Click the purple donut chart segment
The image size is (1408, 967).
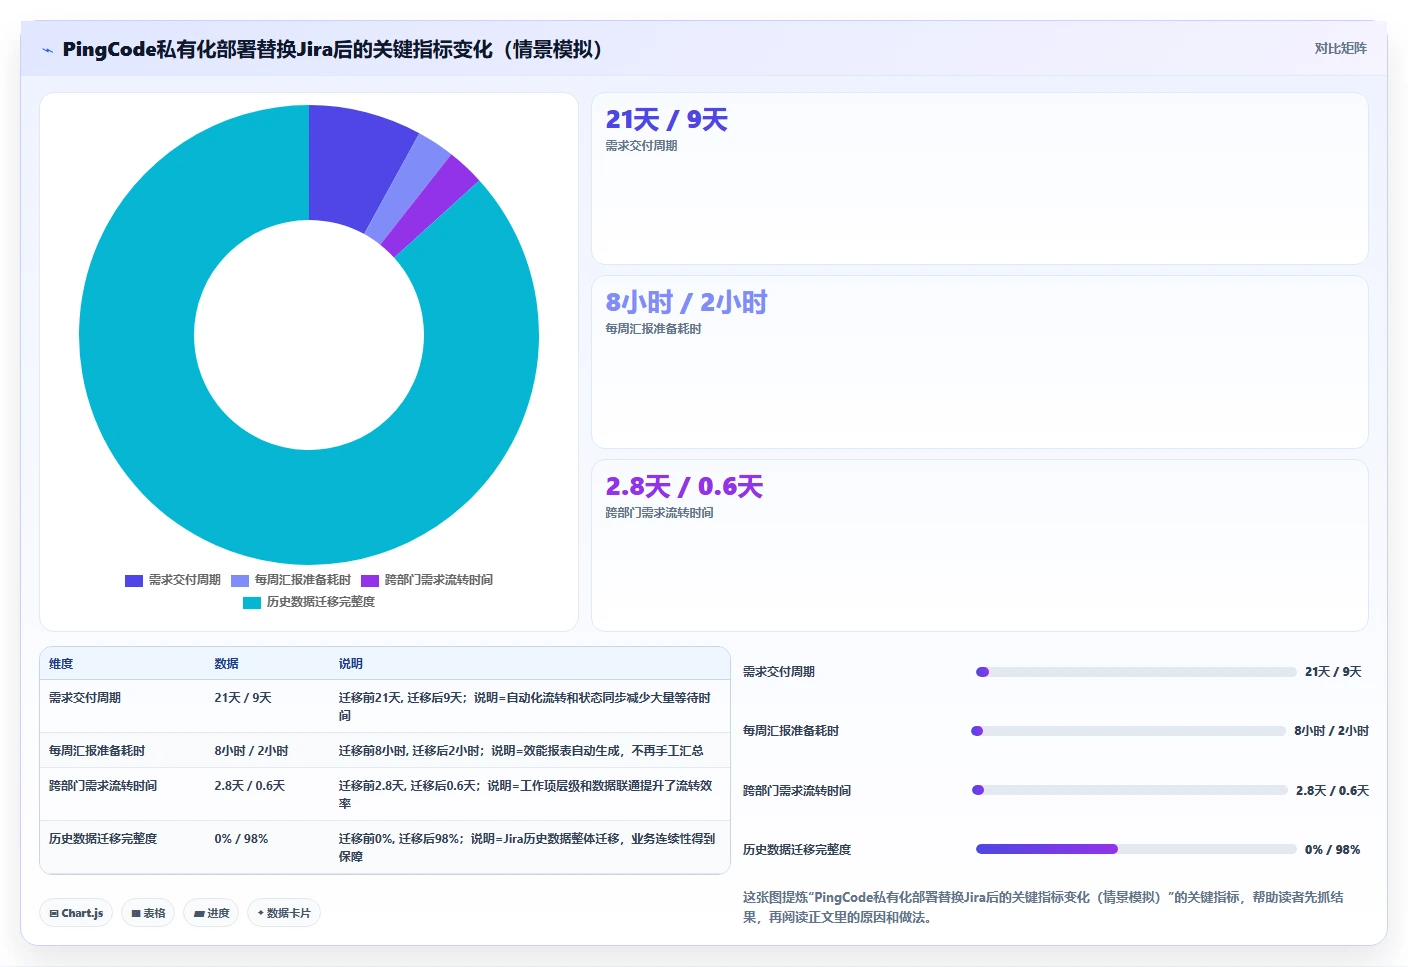click(432, 205)
